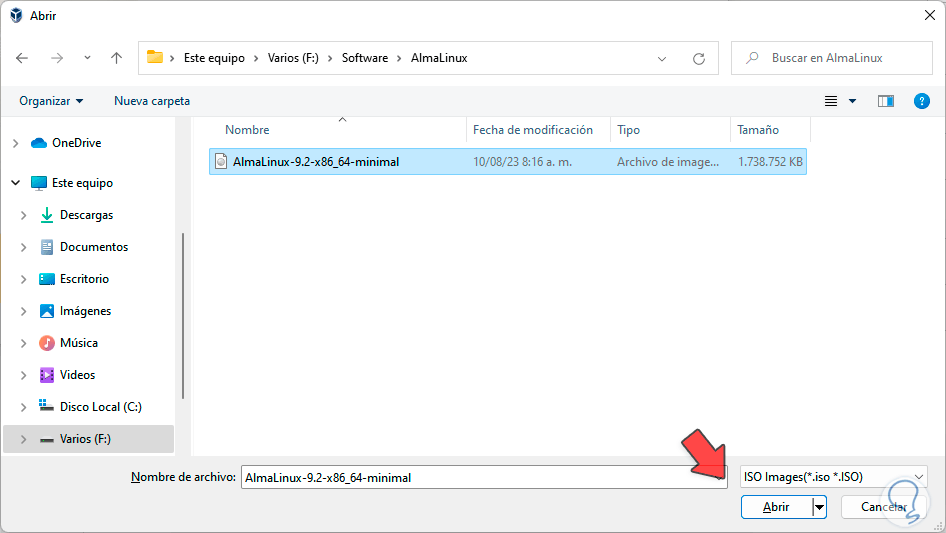Refresh the AlmaLinux folder
Image resolution: width=946 pixels, height=533 pixels.
click(699, 59)
